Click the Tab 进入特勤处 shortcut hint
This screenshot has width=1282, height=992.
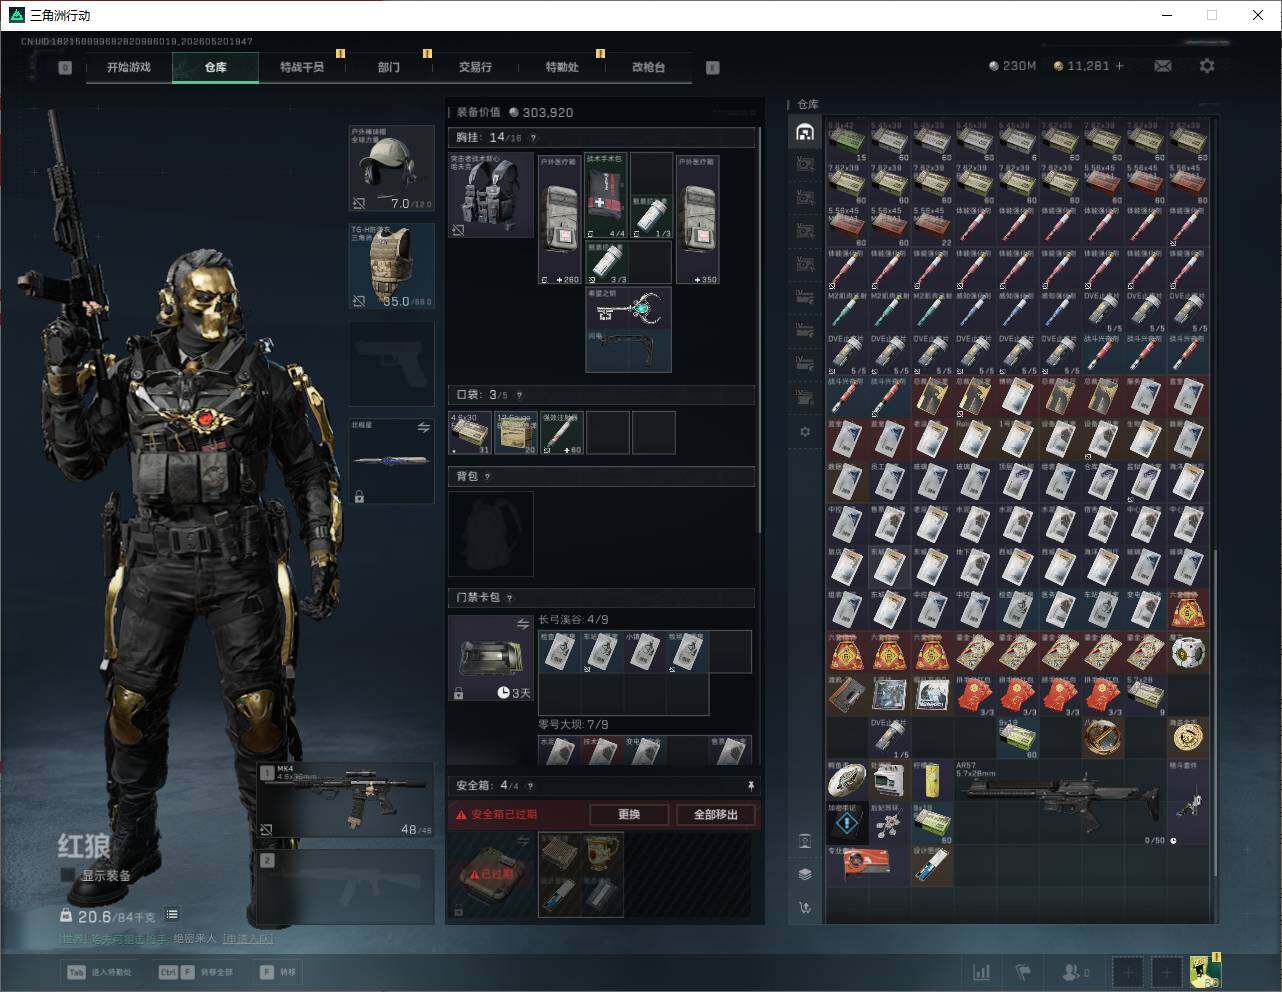click(99, 972)
